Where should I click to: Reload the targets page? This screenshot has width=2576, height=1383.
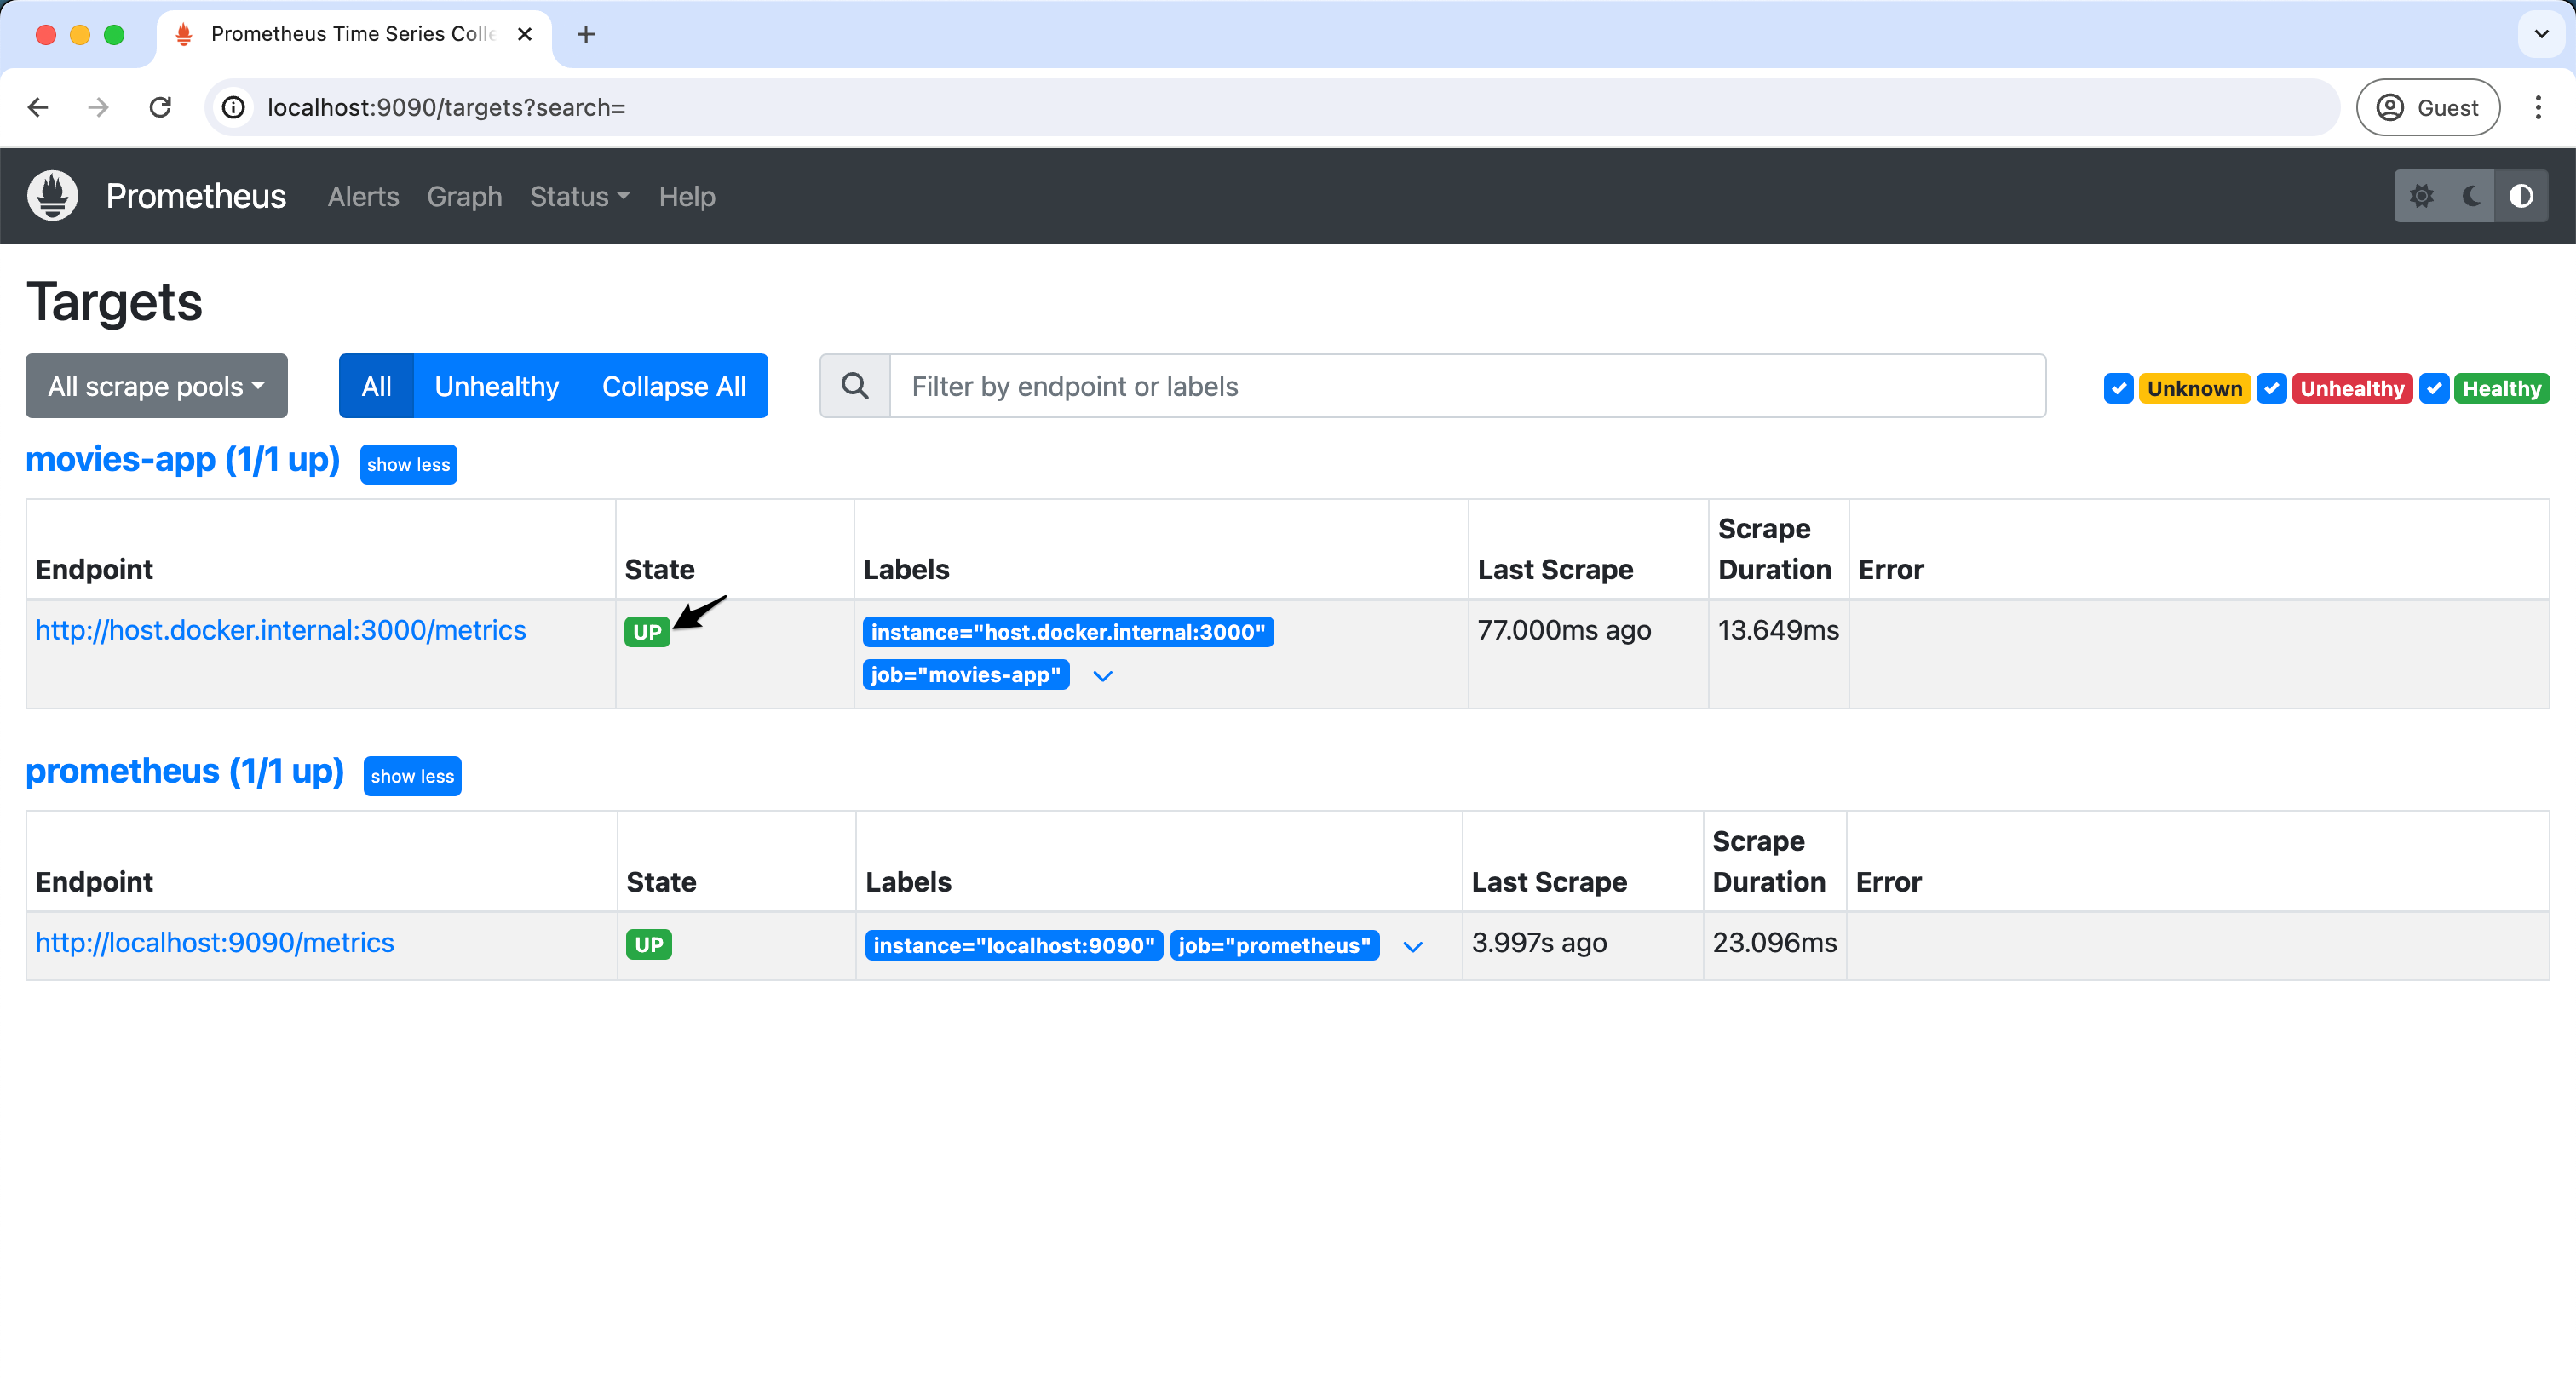tap(160, 107)
